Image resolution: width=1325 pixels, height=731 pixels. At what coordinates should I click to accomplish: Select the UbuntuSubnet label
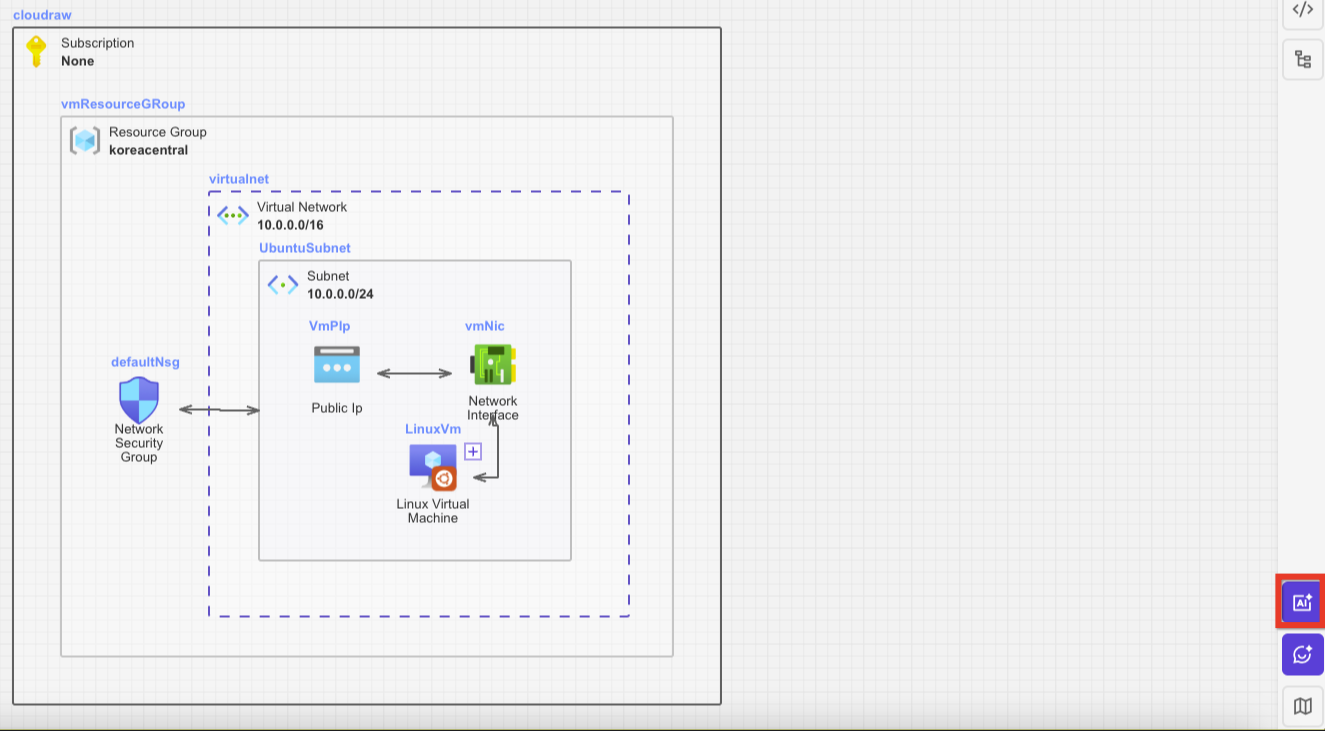tap(305, 248)
